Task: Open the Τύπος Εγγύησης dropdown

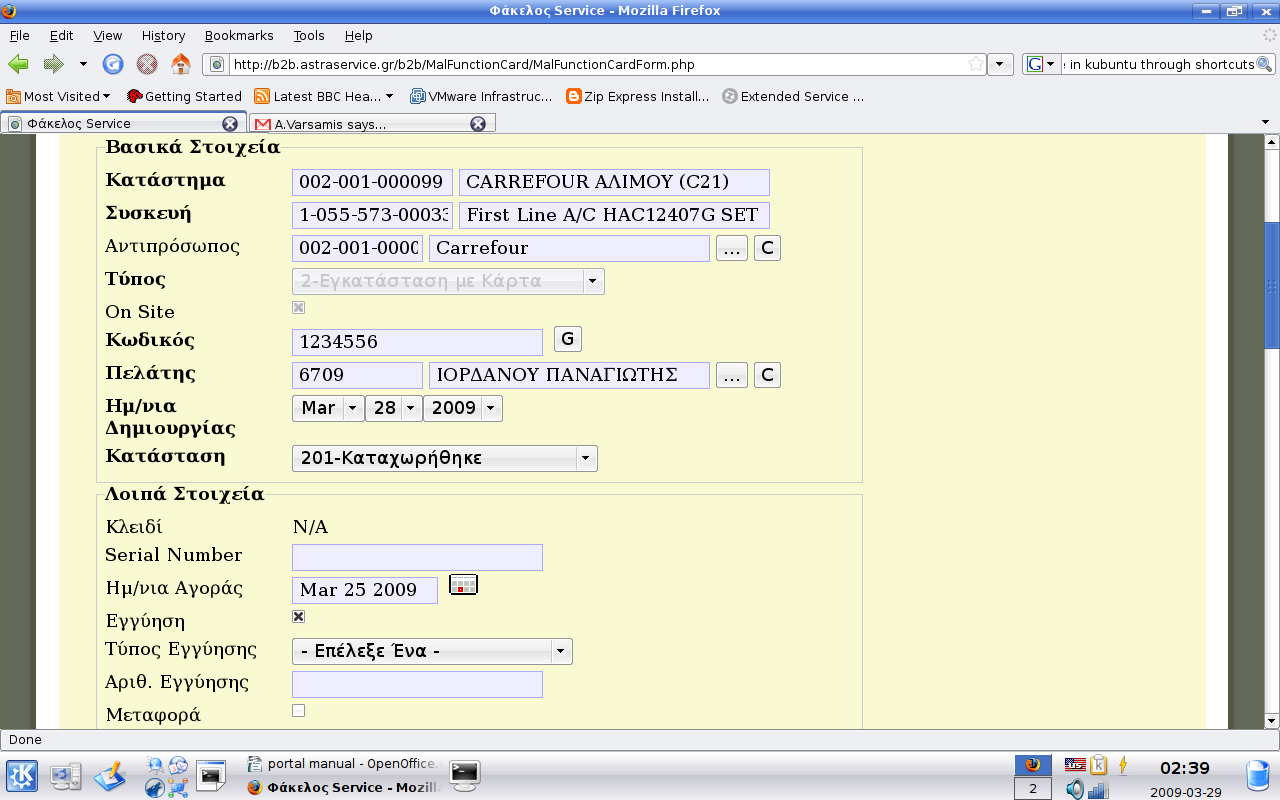Action: (432, 651)
